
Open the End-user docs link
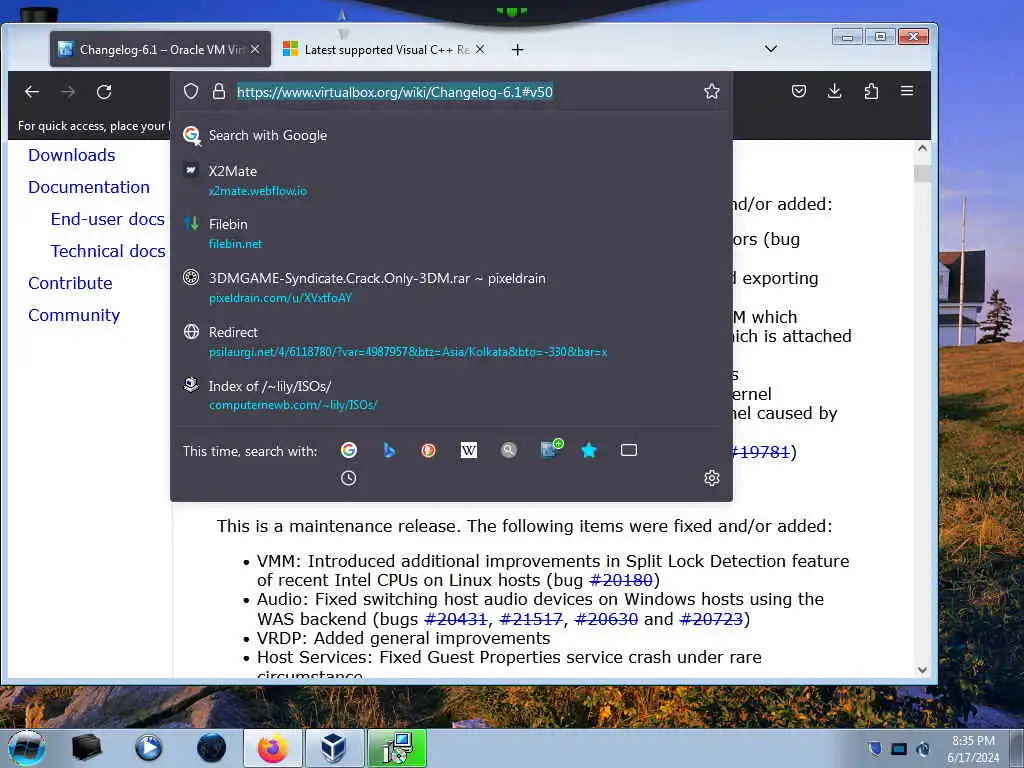pyautogui.click(x=108, y=219)
